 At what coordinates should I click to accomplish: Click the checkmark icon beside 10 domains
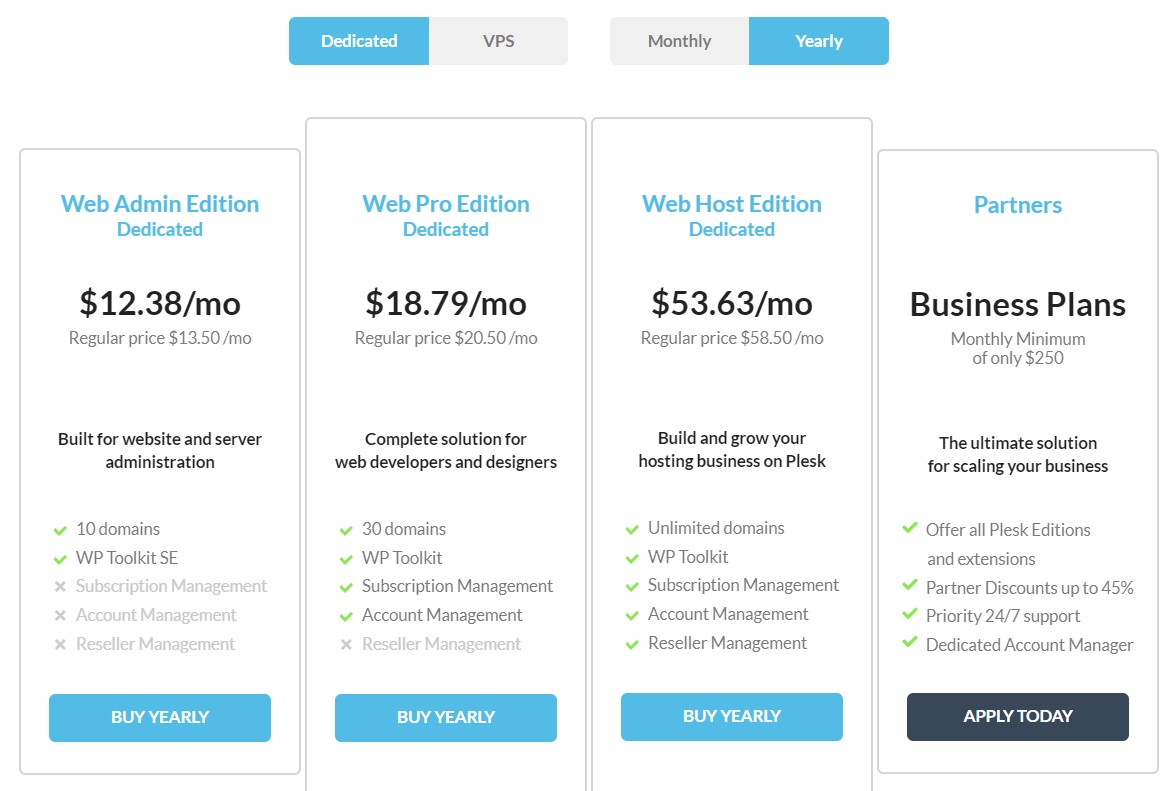[x=61, y=530]
